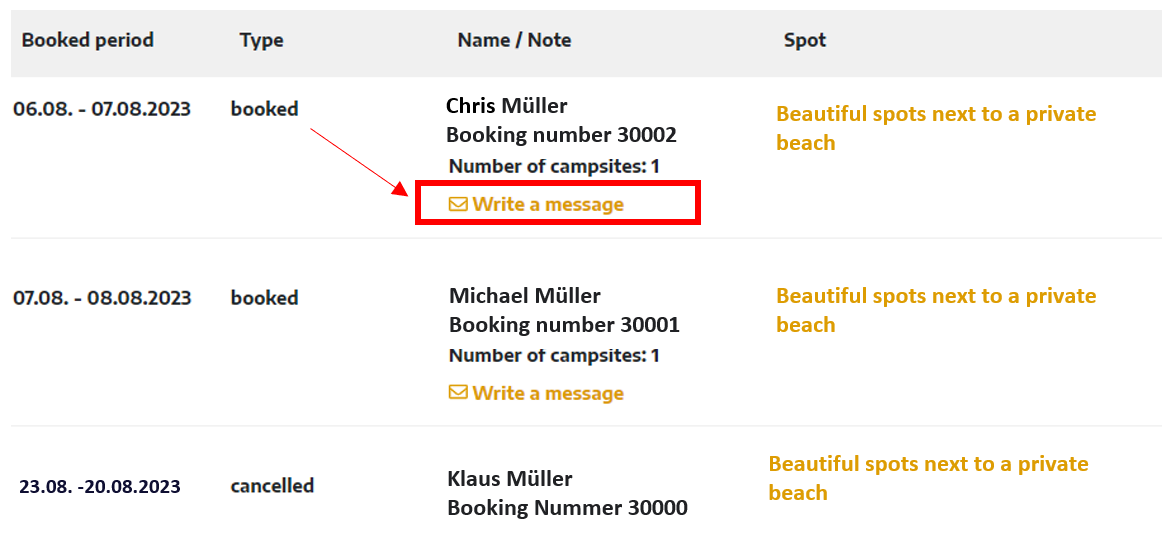
Task: Click the cancelled status label
Action: pos(273,486)
